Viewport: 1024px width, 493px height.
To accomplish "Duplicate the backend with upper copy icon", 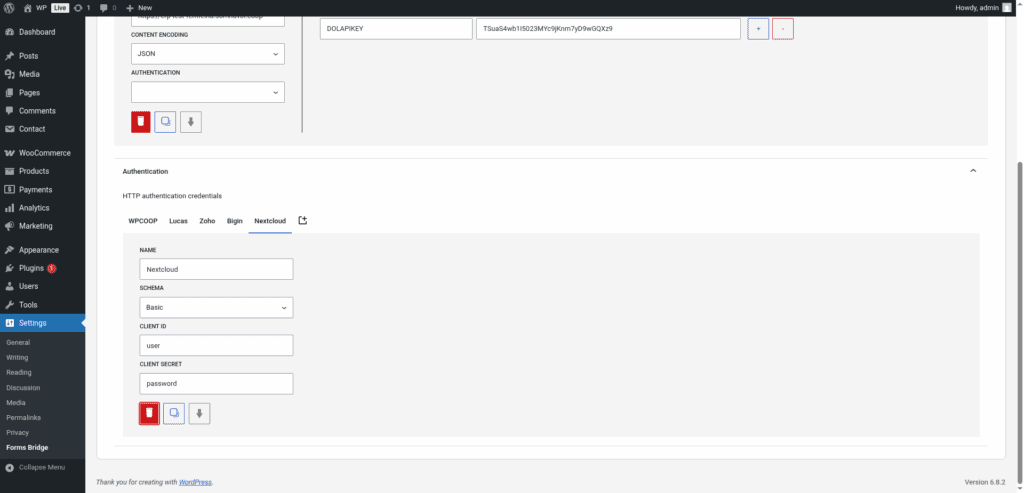I will coord(165,122).
